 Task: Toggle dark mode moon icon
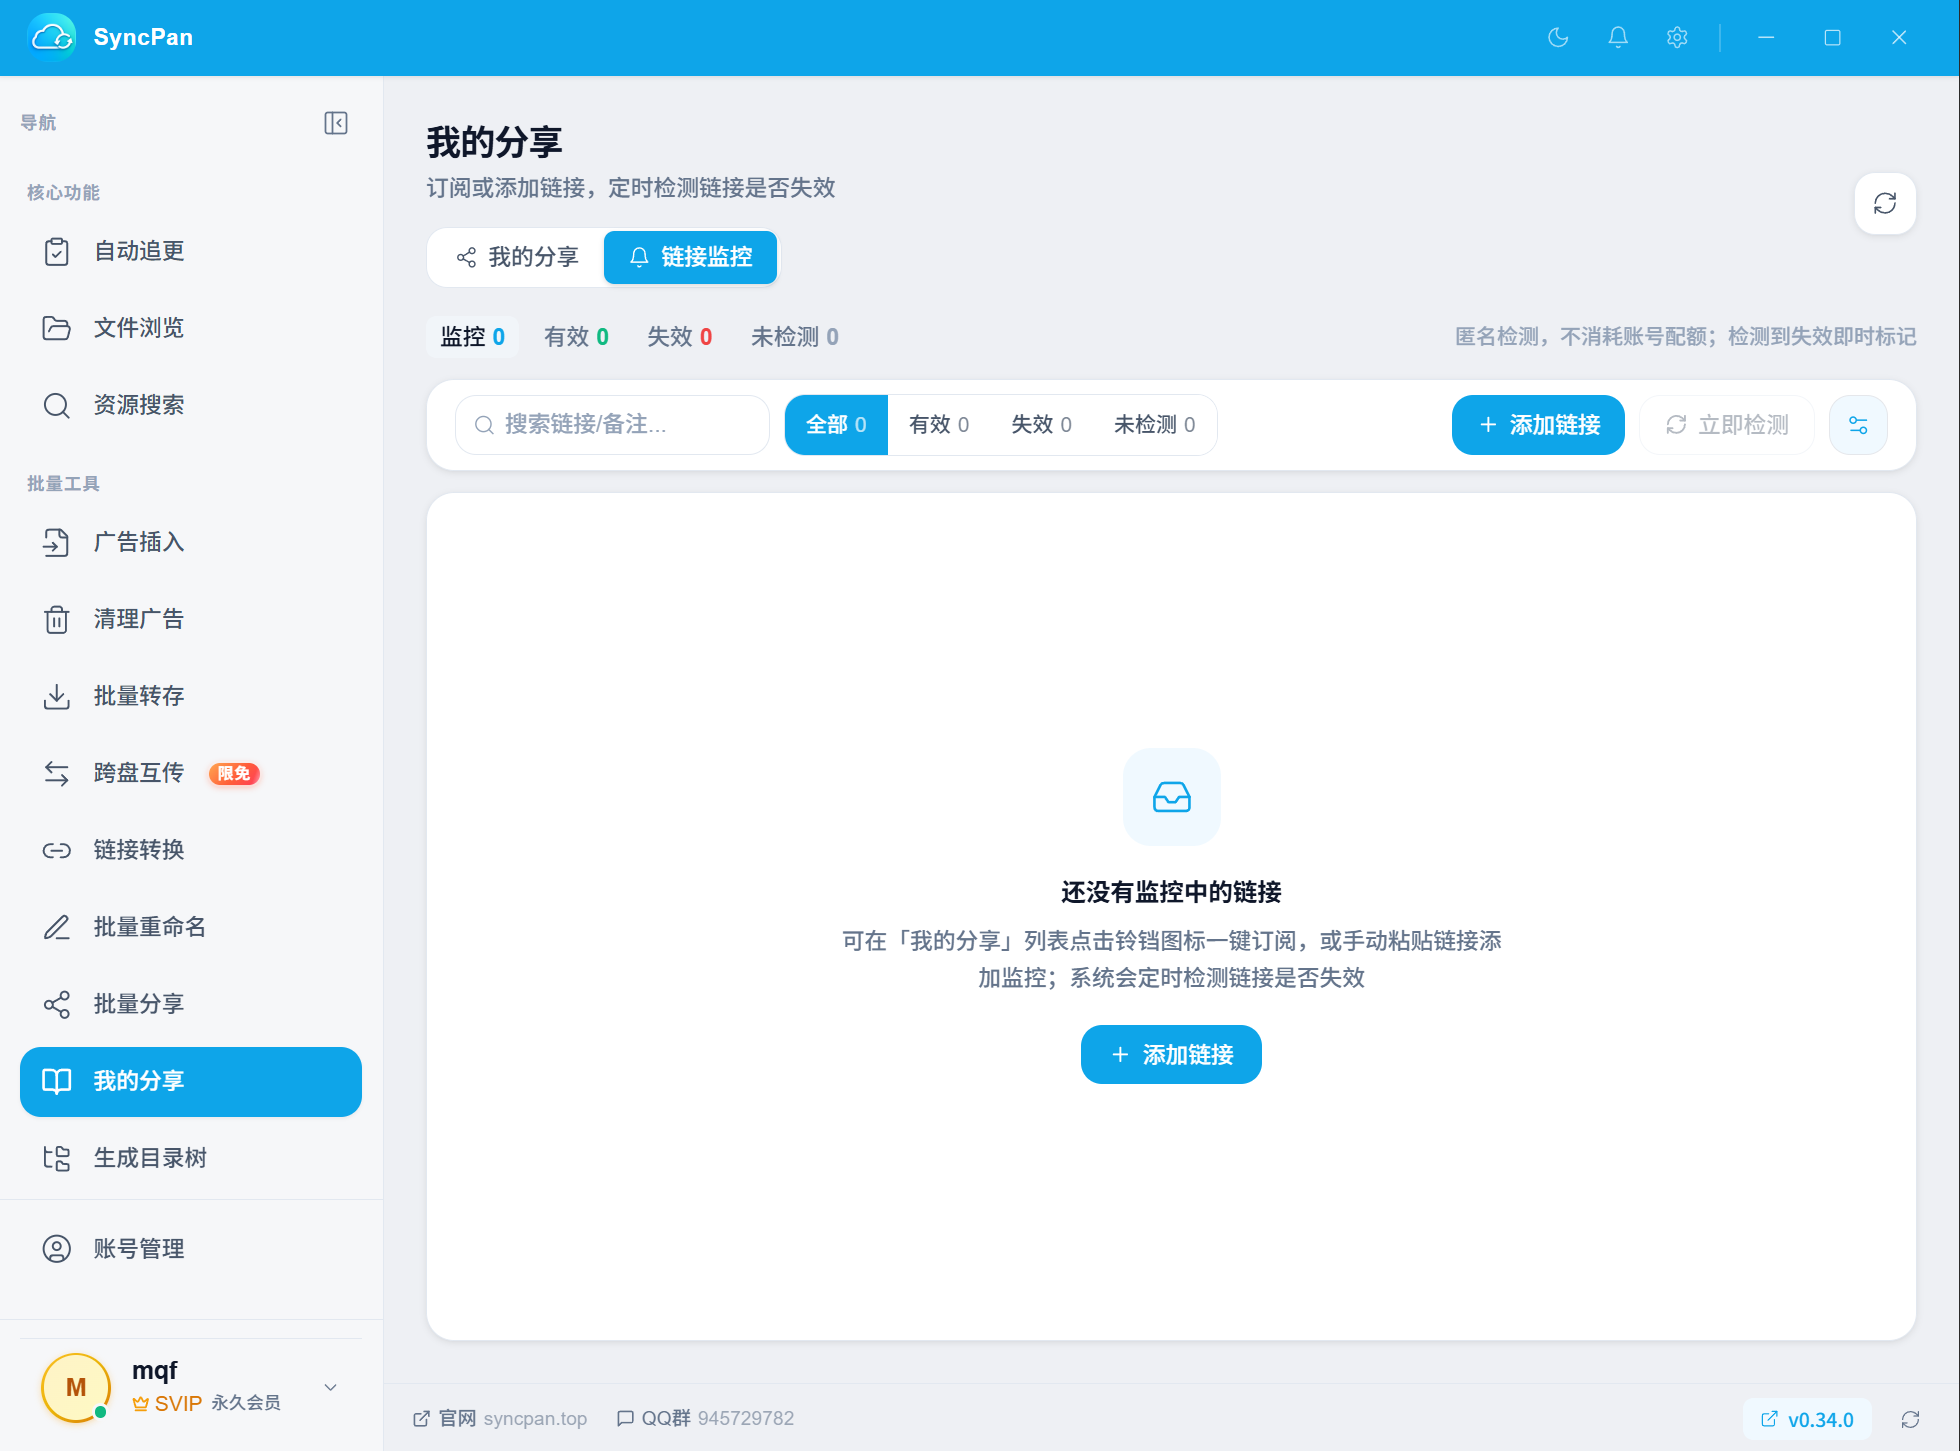click(x=1558, y=37)
